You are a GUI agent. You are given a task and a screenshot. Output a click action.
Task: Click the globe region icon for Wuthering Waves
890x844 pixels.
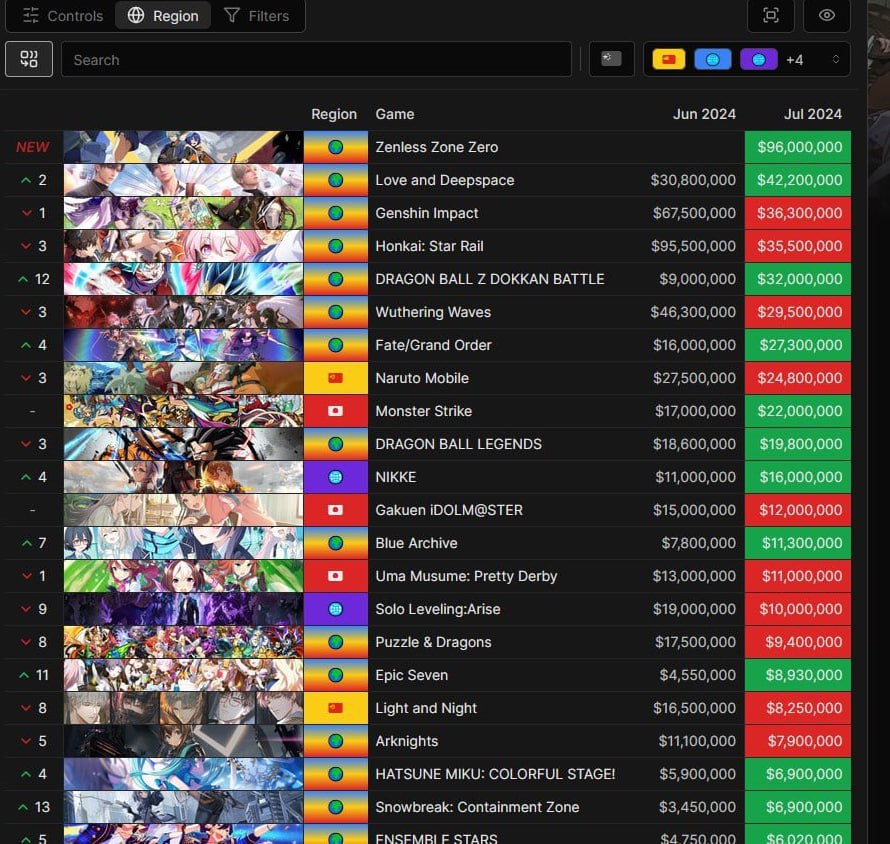pos(335,312)
